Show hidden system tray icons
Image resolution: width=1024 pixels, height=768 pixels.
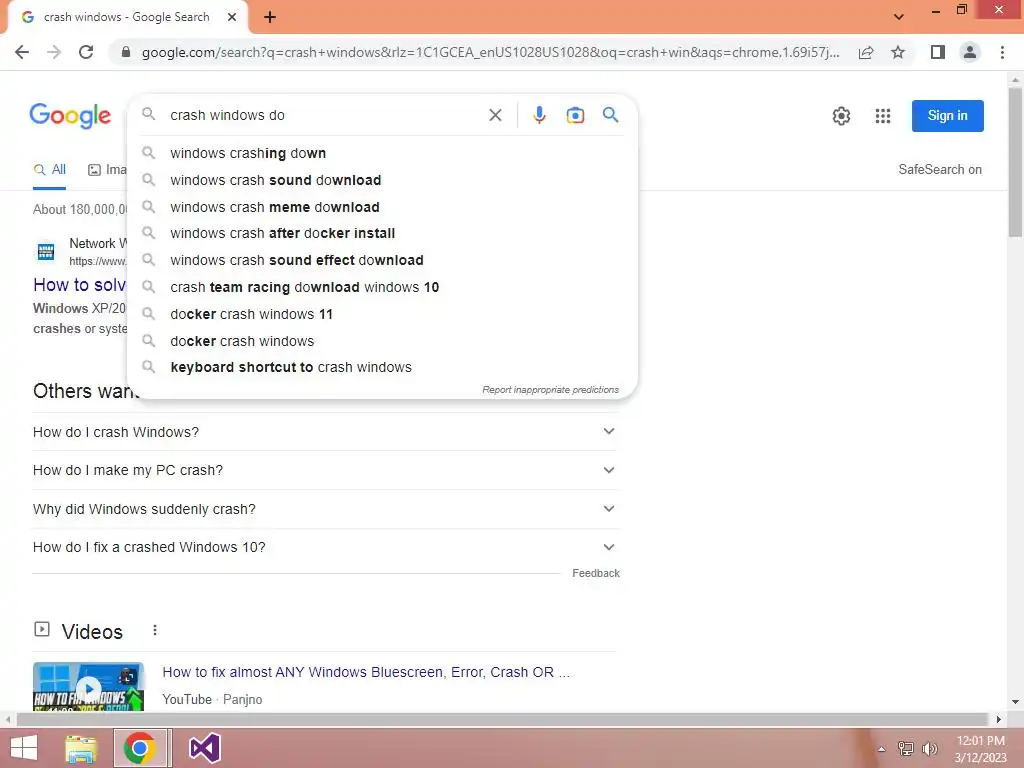(x=882, y=749)
